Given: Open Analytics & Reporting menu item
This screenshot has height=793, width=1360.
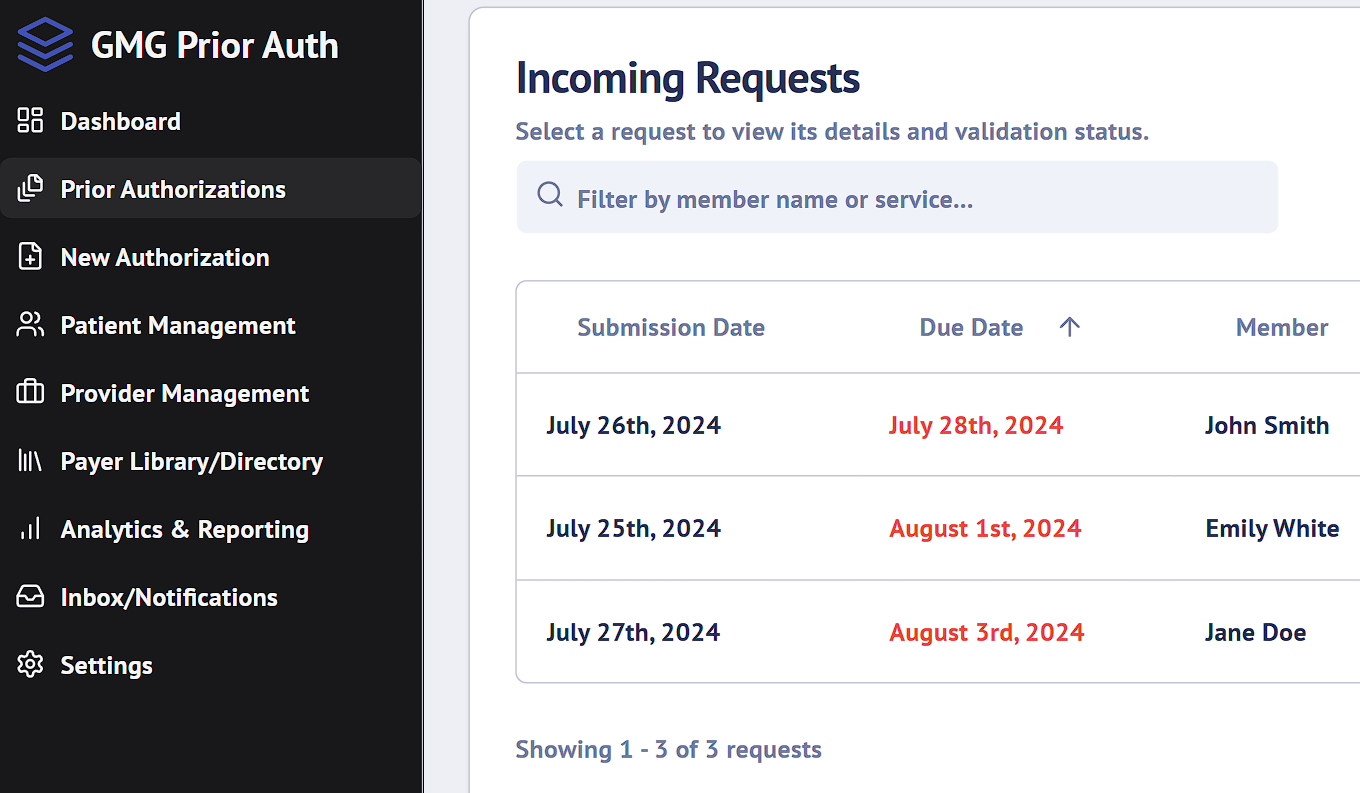Looking at the screenshot, I should [x=184, y=529].
